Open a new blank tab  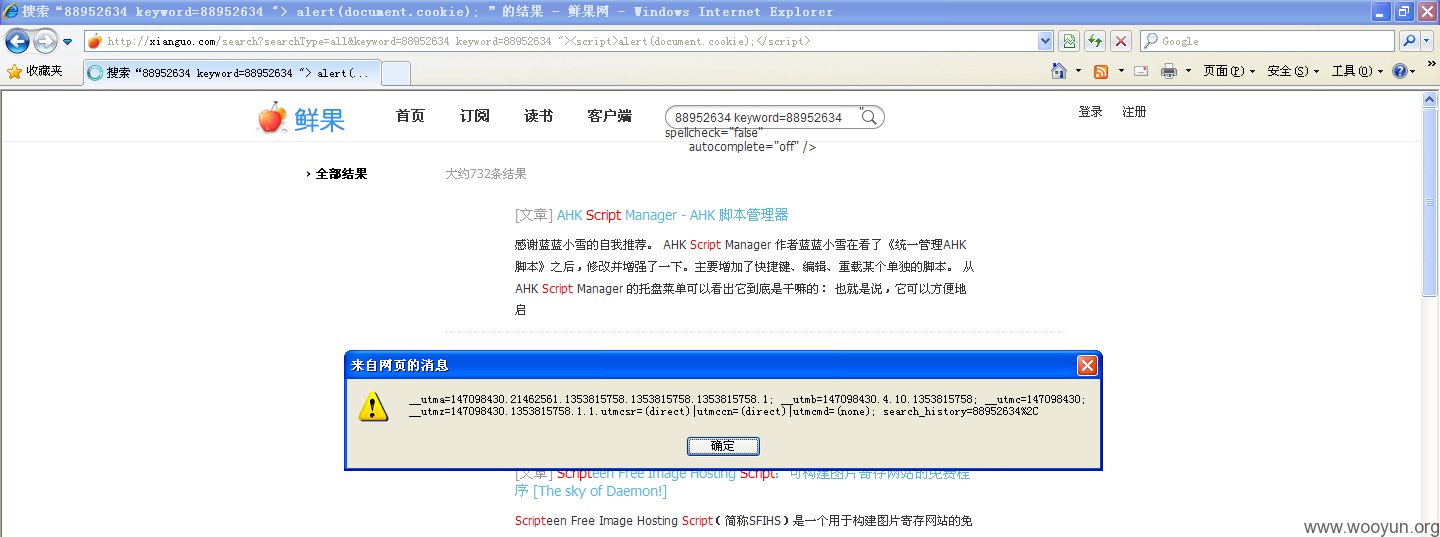pos(396,73)
